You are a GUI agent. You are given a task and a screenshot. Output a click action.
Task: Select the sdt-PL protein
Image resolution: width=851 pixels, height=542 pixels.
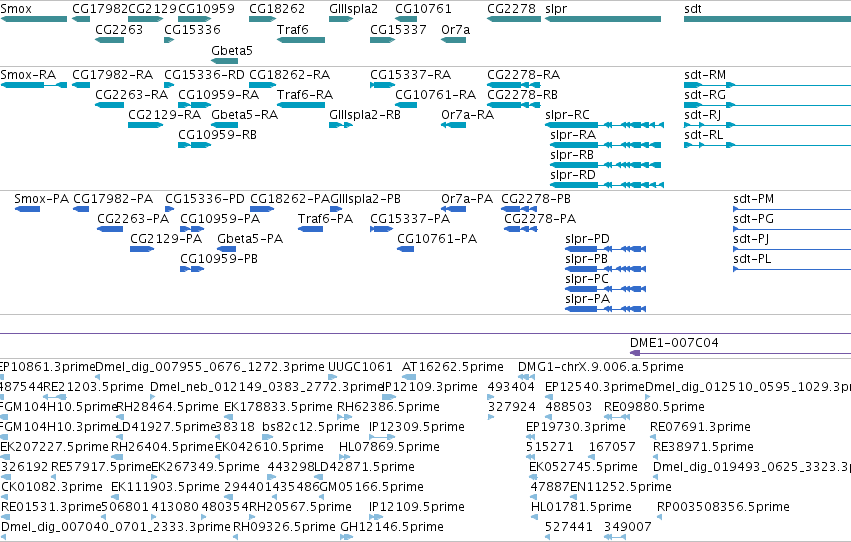[x=792, y=269]
